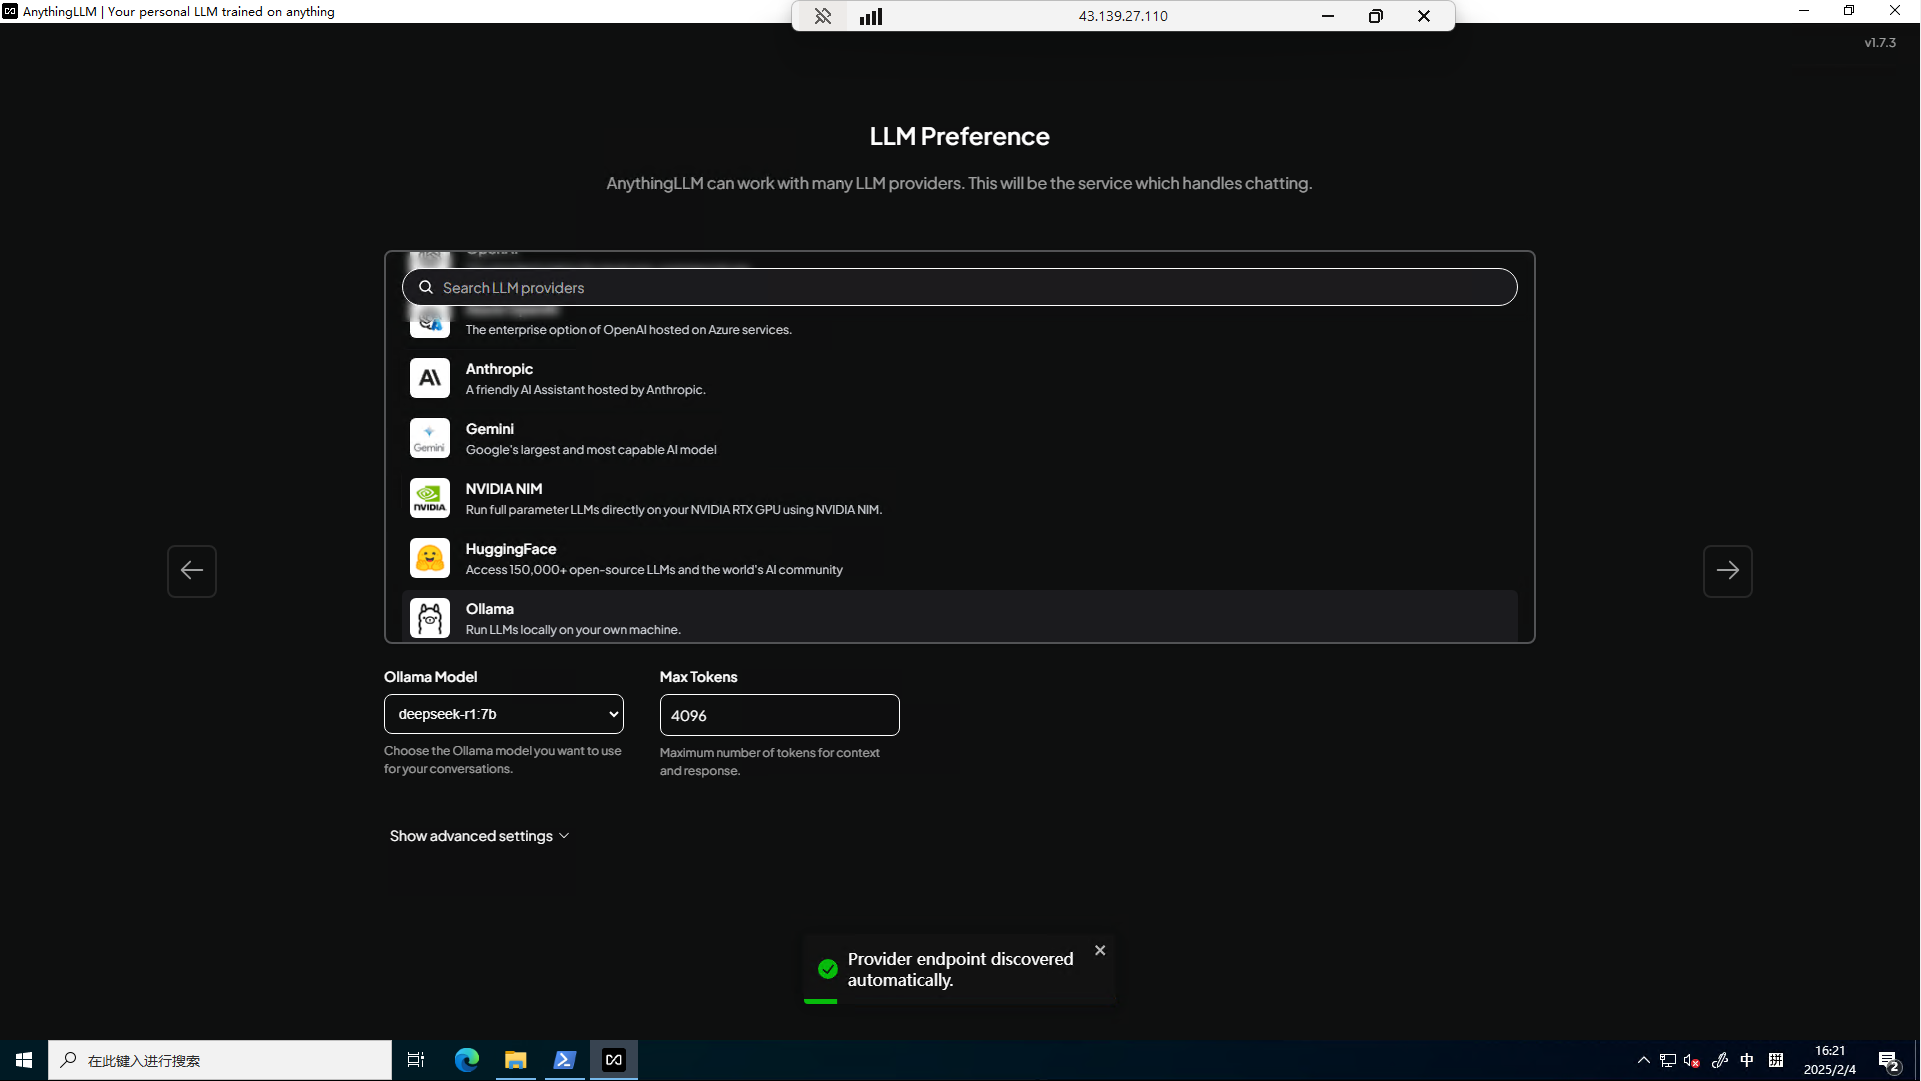The height and width of the screenshot is (1081, 1921).
Task: Mute the speaker in the system tray
Action: tap(1692, 1060)
